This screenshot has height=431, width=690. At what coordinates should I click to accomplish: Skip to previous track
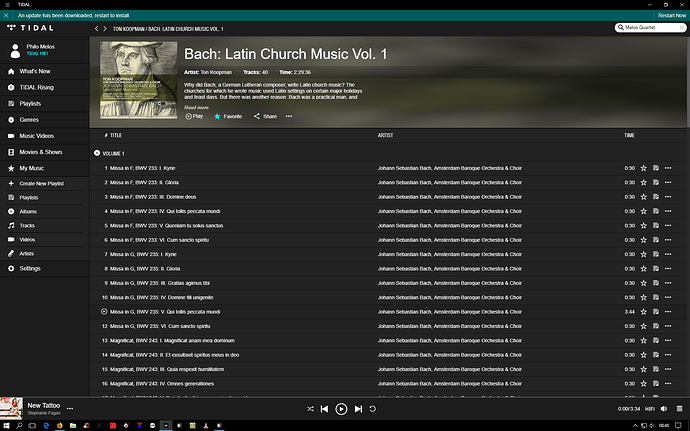pos(324,409)
